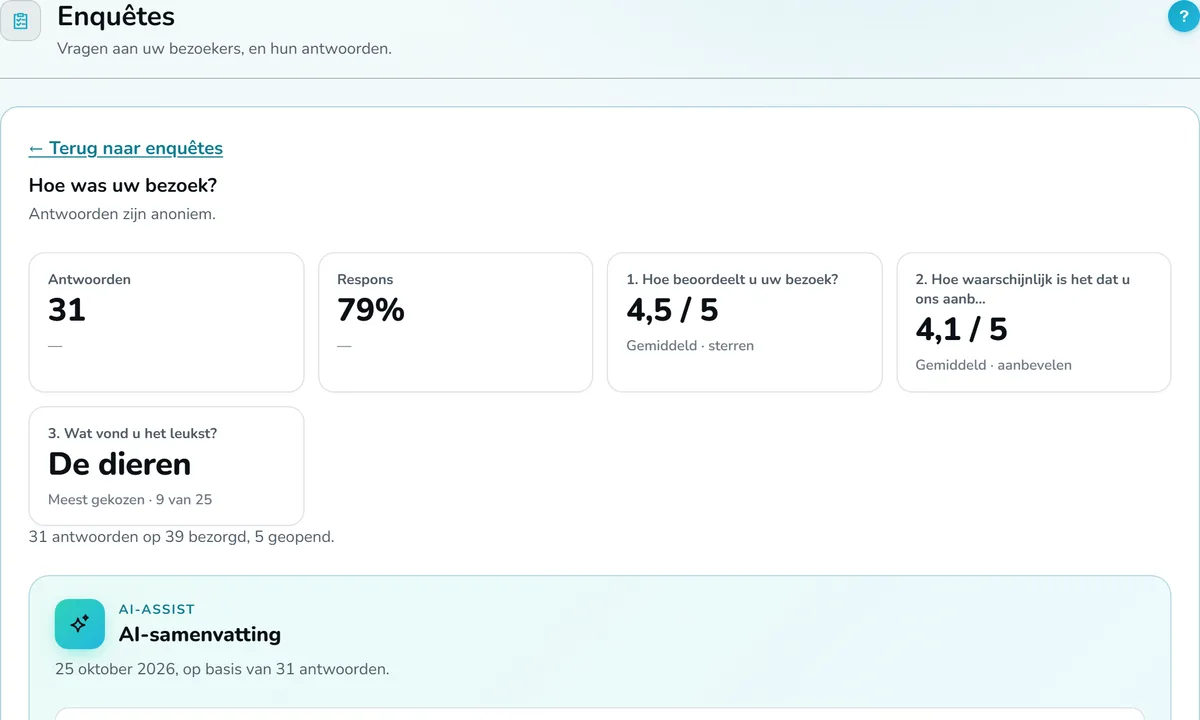Click 'Vragen aan uw bezoekers' subtitle
This screenshot has width=1200, height=720.
tap(224, 48)
